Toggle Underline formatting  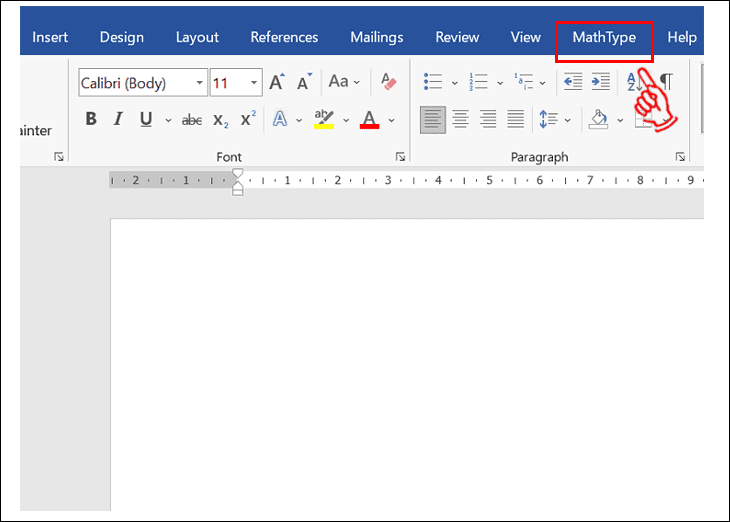(x=146, y=119)
